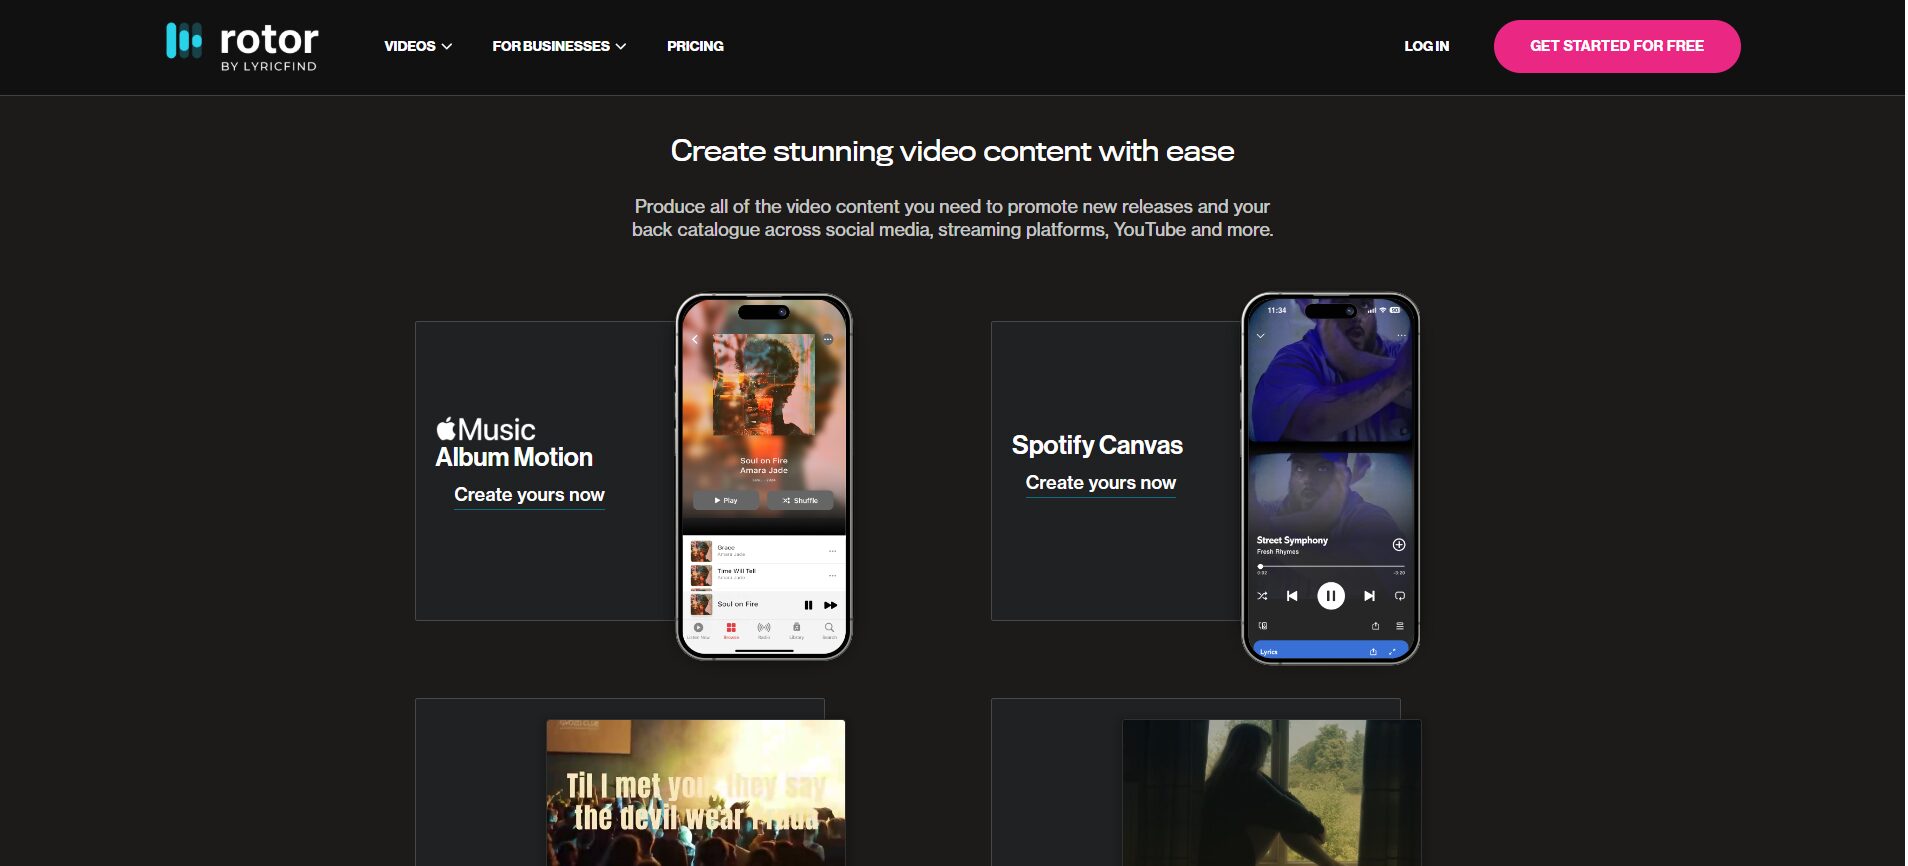
Task: Click the Street Symphony song title
Action: [x=1292, y=540]
